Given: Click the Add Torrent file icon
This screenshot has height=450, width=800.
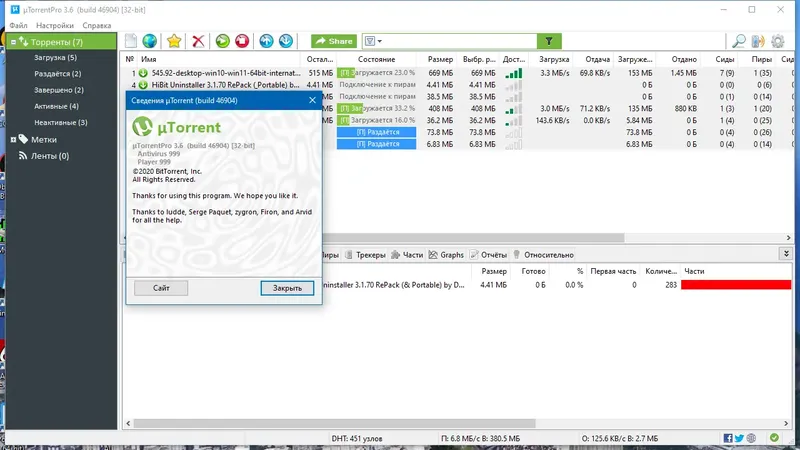Looking at the screenshot, I should pyautogui.click(x=131, y=41).
